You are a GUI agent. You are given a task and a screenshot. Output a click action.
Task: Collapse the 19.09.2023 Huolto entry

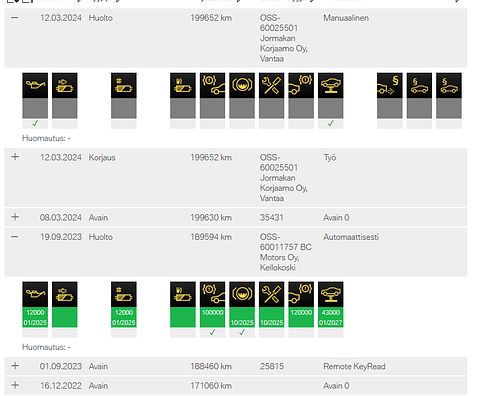[15, 237]
